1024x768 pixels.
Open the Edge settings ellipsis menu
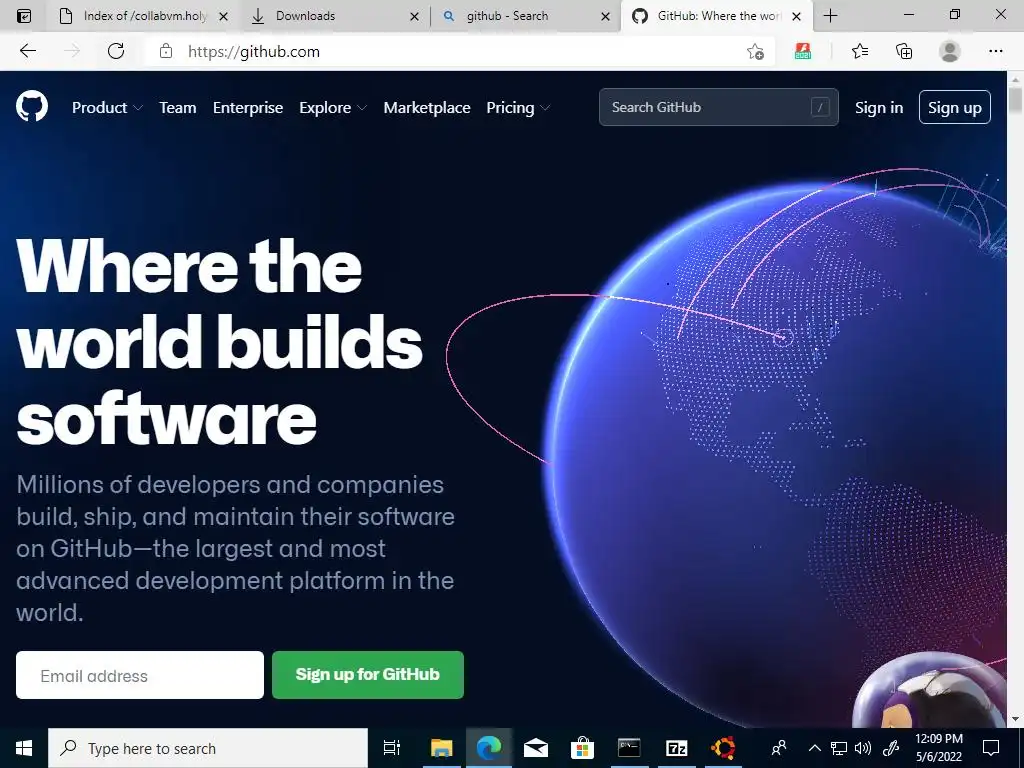coord(995,51)
